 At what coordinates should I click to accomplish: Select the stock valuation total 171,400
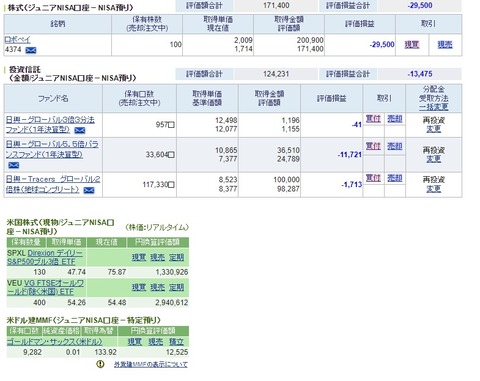(x=276, y=5)
